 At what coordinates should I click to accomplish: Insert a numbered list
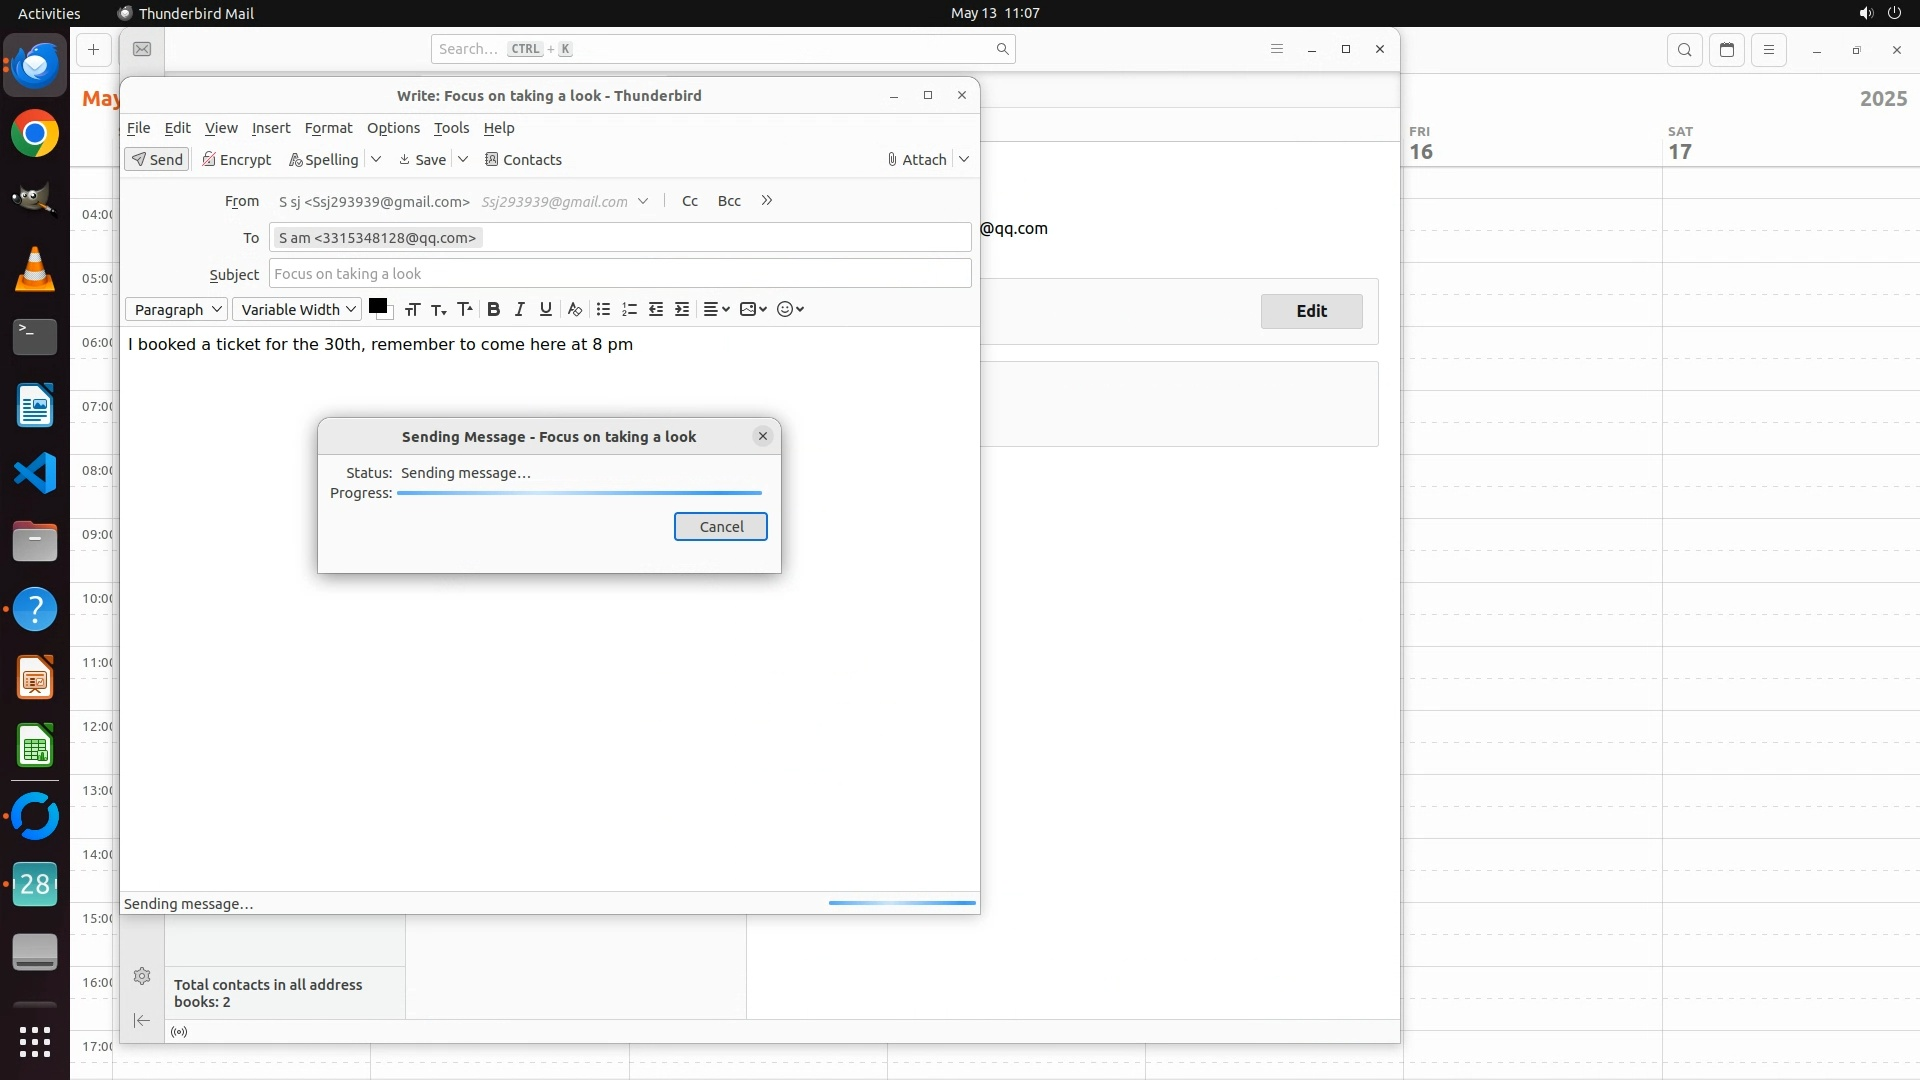pos(629,310)
